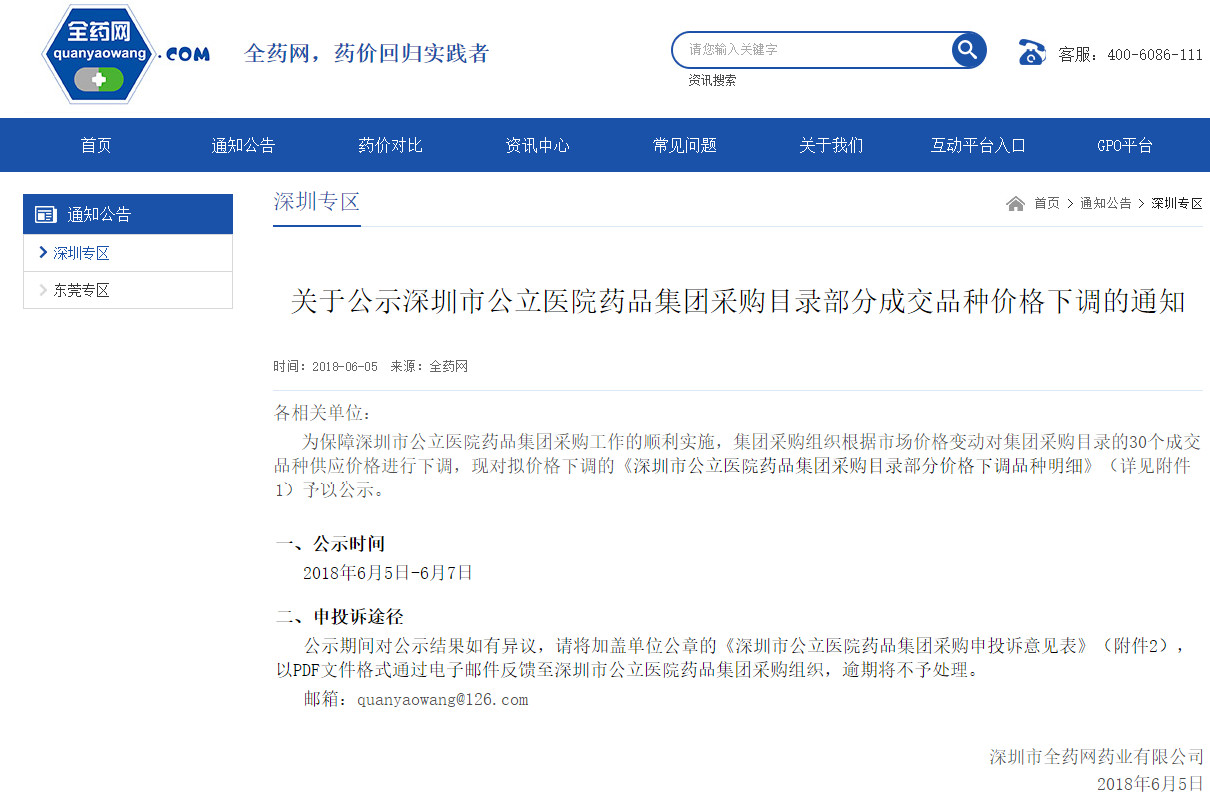Click the 全药网 hexagon logo
This screenshot has width=1210, height=801.
[x=100, y=54]
